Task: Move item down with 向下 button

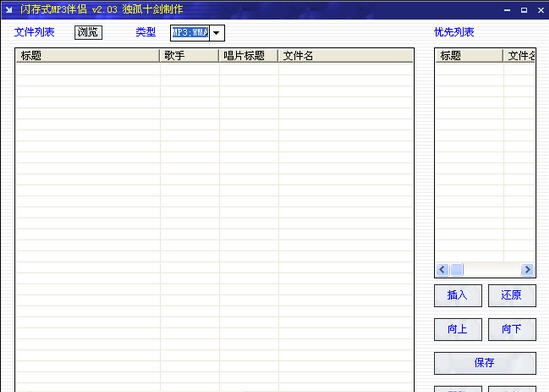Action: [512, 329]
